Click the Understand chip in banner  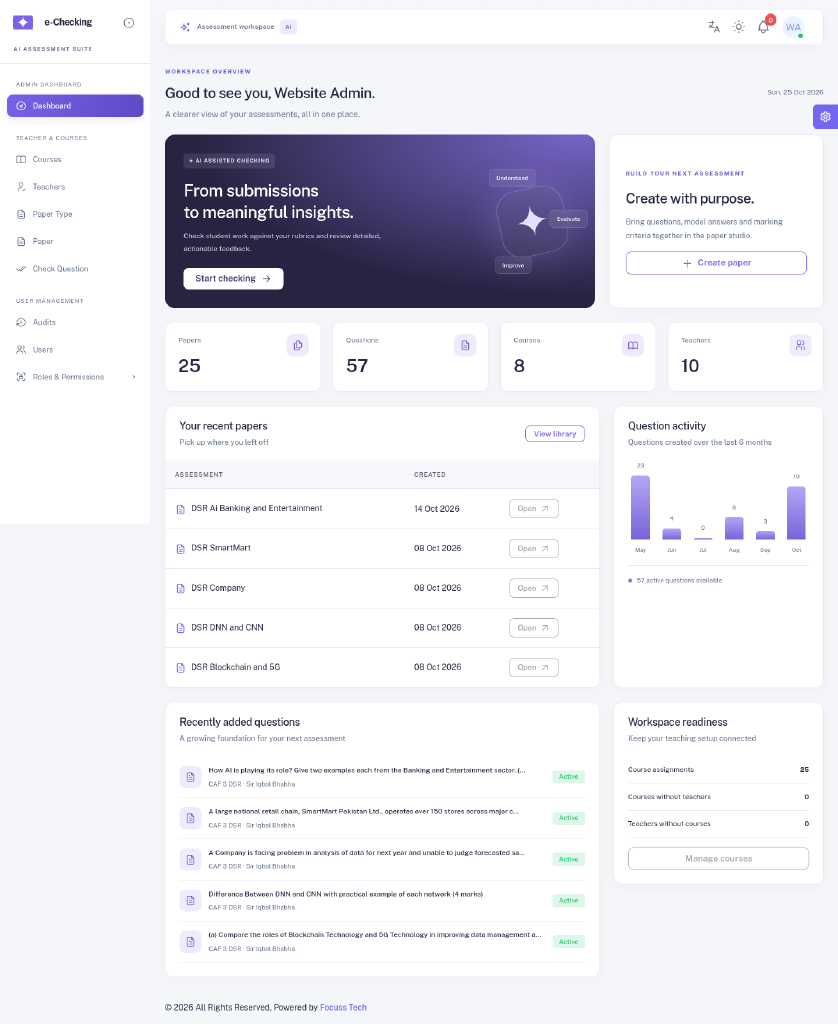pos(512,178)
